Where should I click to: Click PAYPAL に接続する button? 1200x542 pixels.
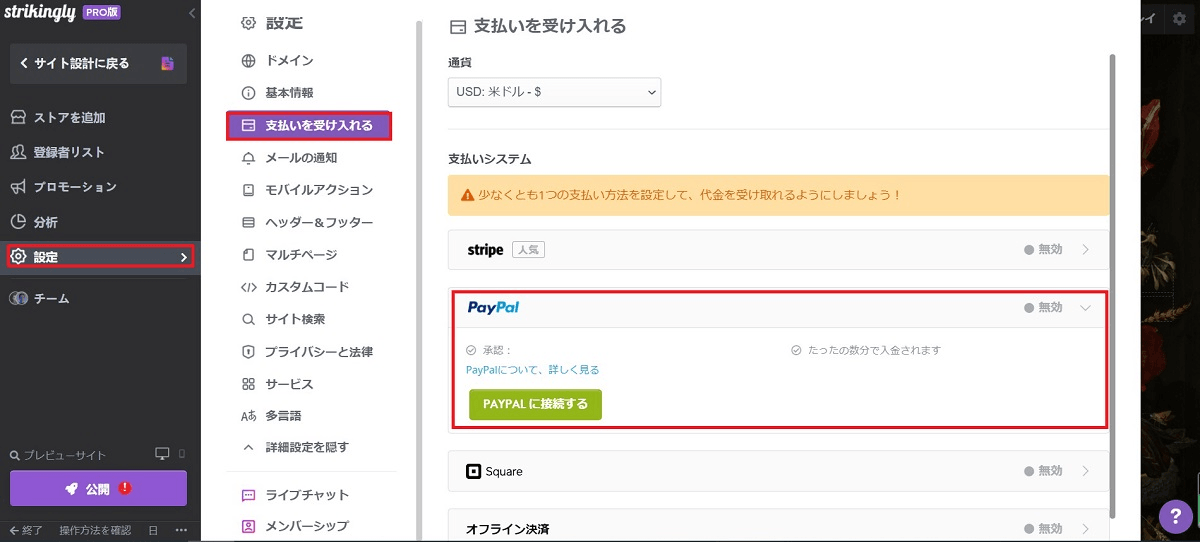[535, 404]
